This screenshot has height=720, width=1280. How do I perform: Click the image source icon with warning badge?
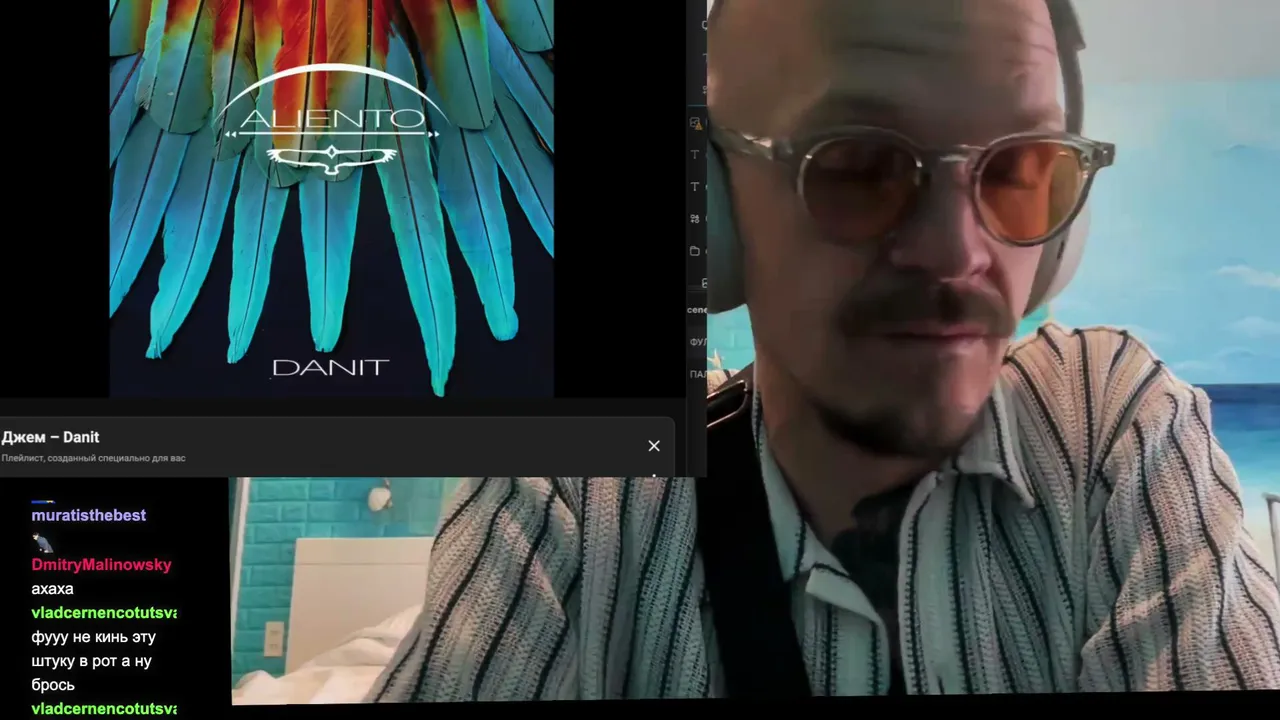pos(696,123)
